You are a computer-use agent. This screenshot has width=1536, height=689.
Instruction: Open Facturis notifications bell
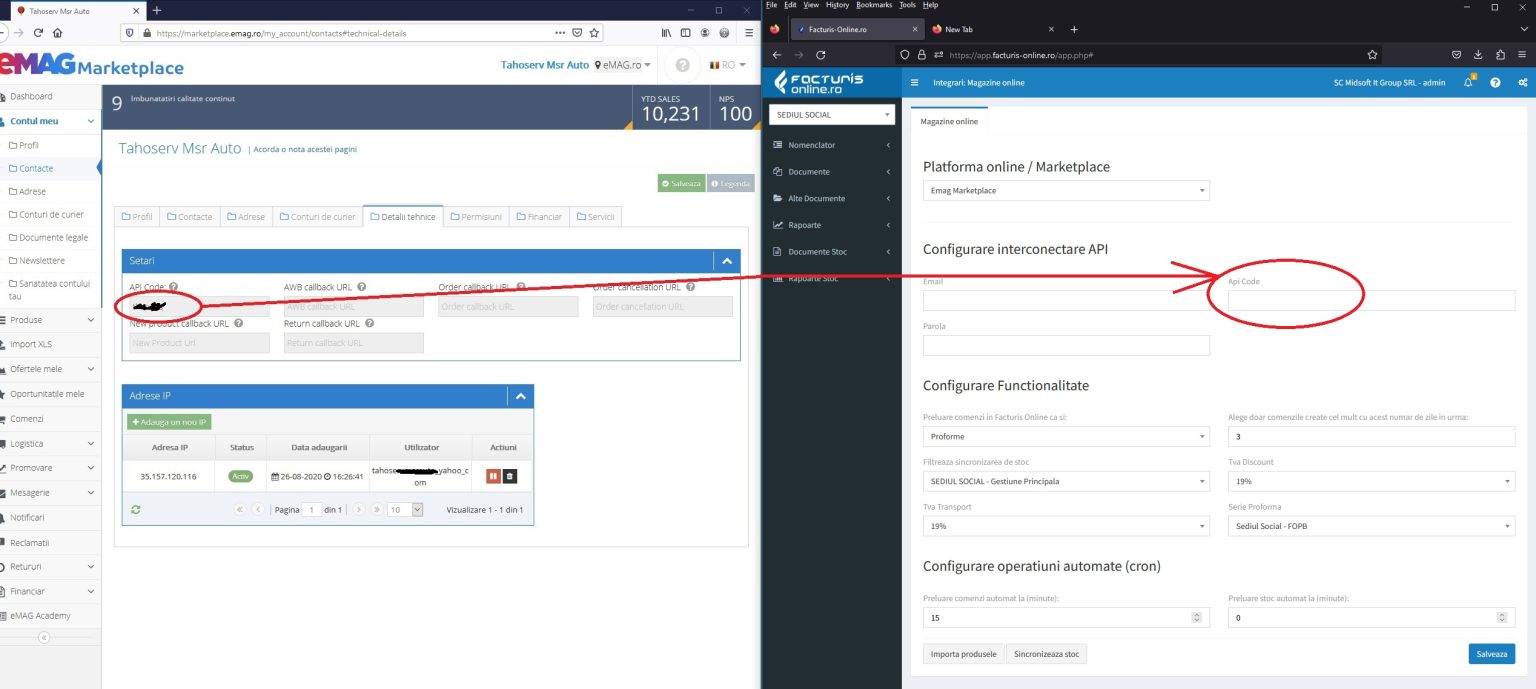(1469, 82)
